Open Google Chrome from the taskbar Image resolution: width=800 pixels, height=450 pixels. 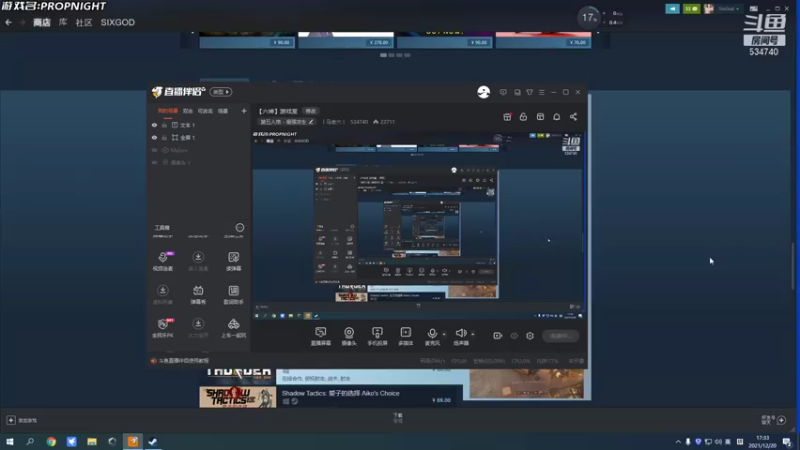(51, 442)
